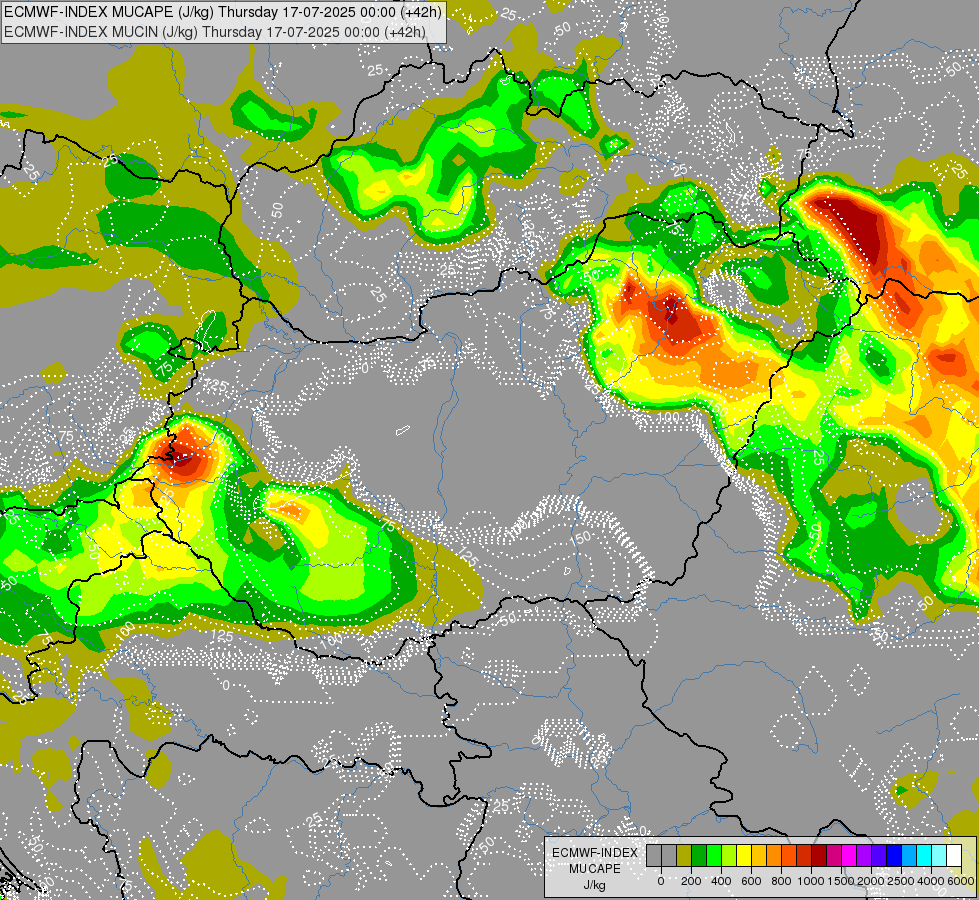Click the dark maroon swatch after 1000
Image resolution: width=979 pixels, height=900 pixels.
(x=819, y=855)
